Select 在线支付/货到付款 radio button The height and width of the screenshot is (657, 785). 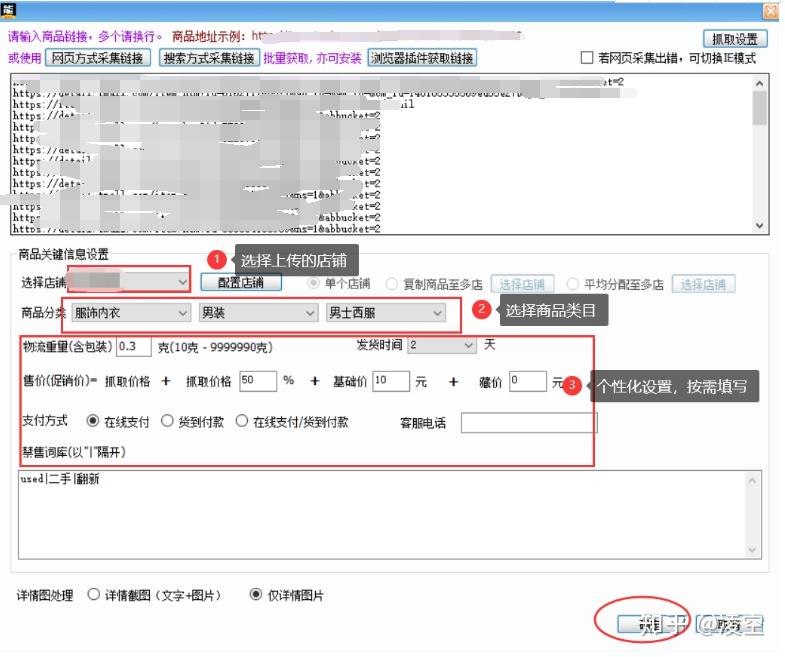point(242,421)
